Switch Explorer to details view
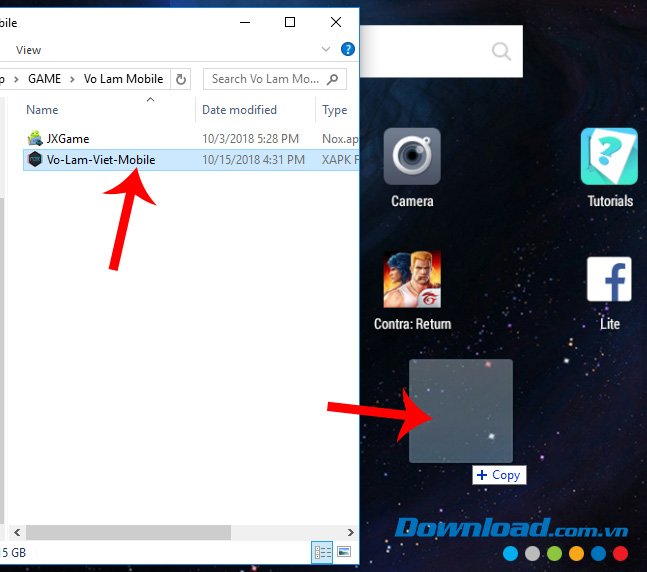The height and width of the screenshot is (572, 647). click(x=322, y=552)
